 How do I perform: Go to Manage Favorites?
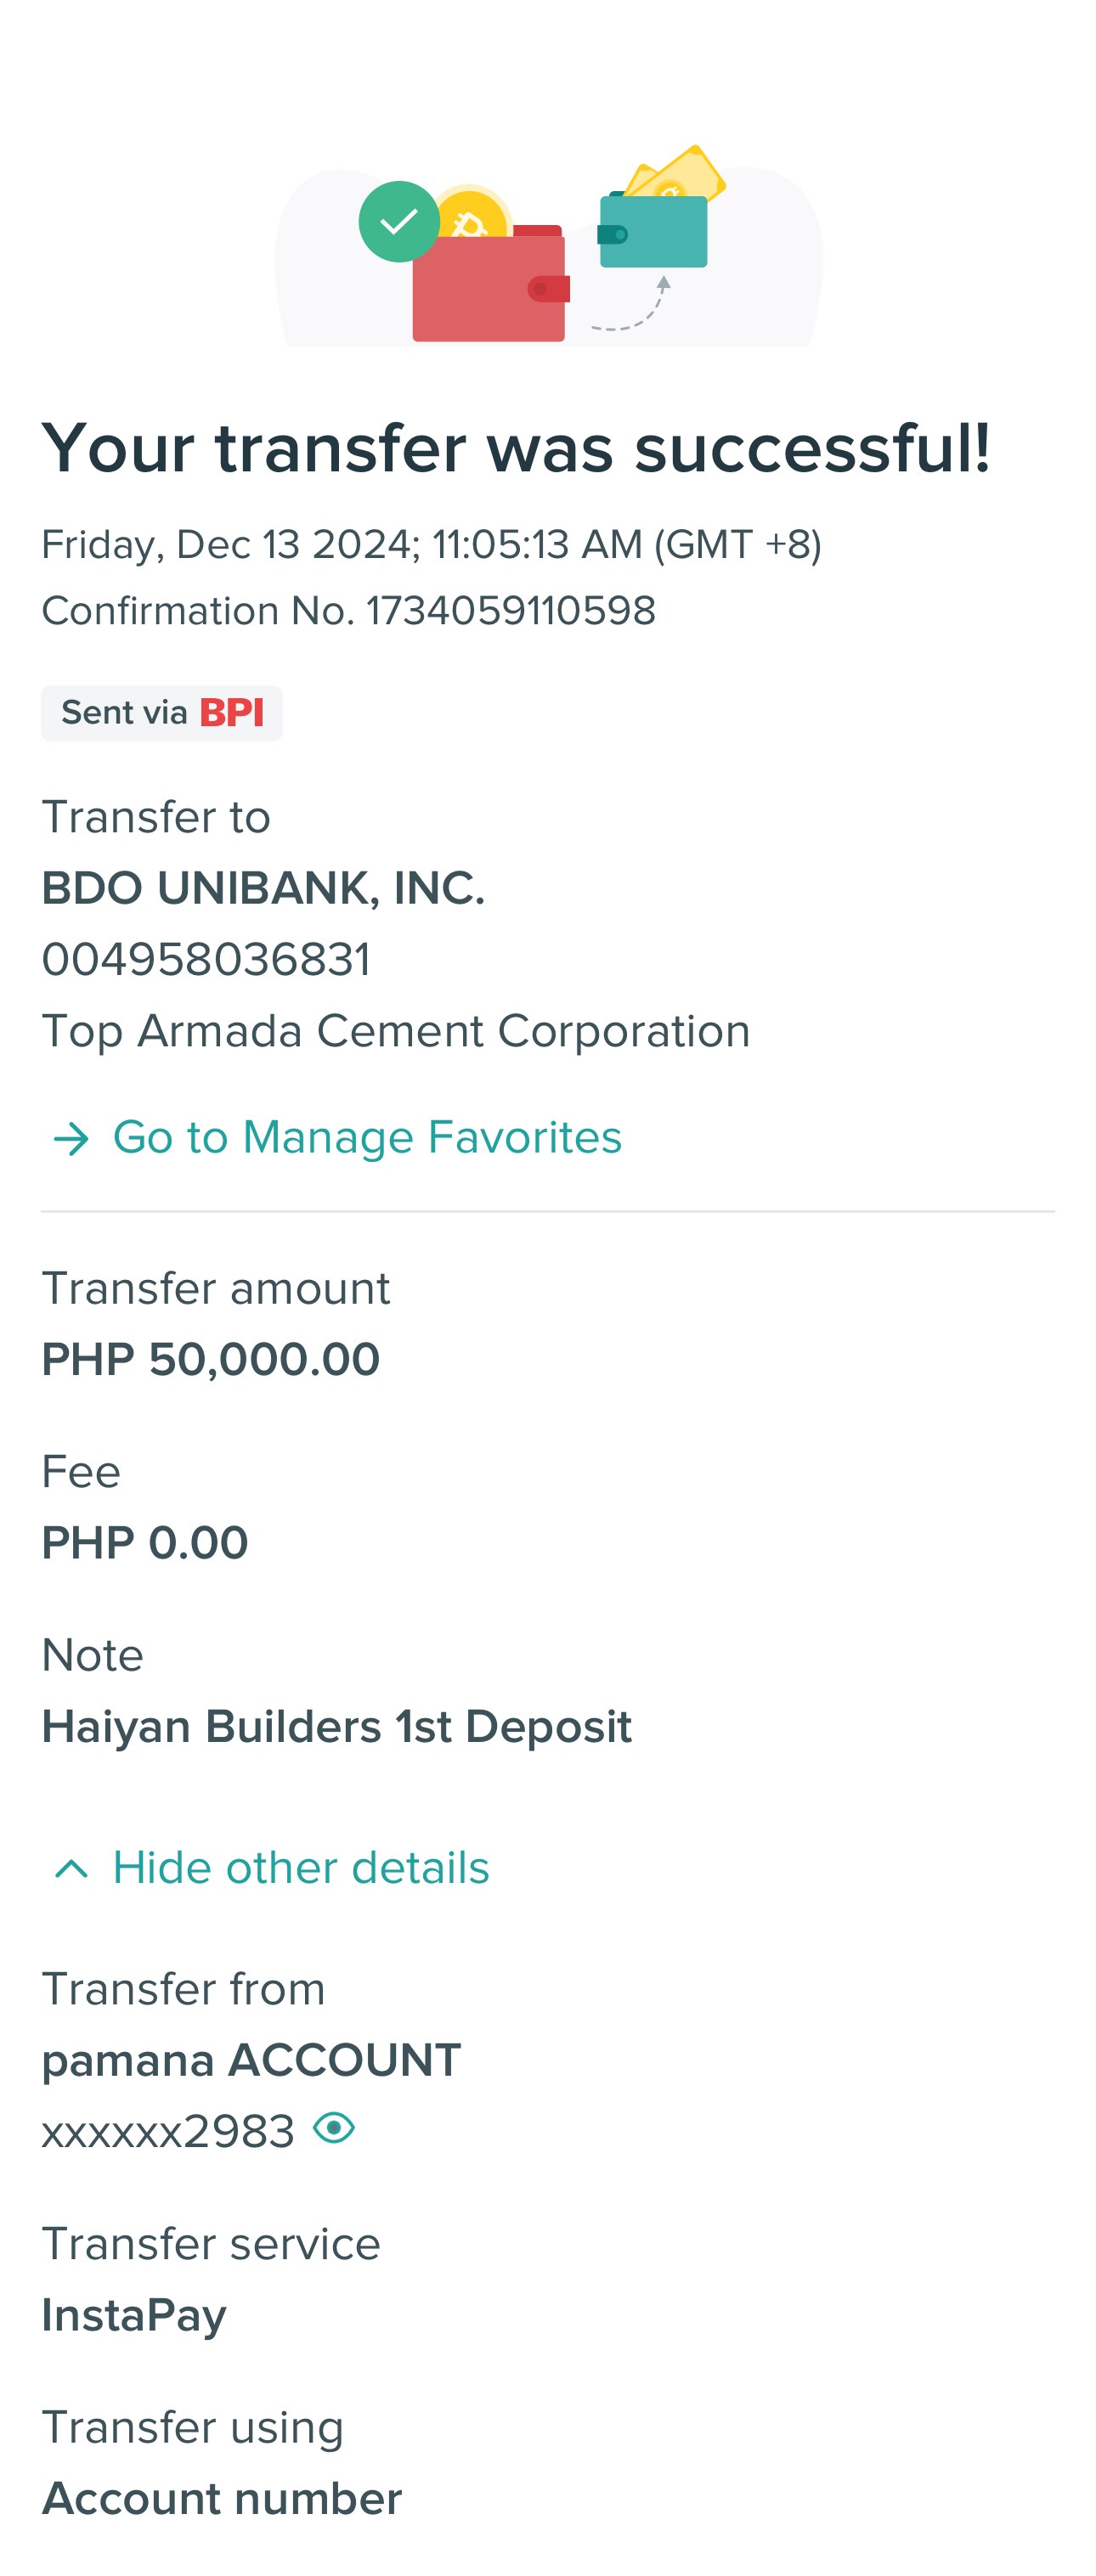pyautogui.click(x=367, y=1138)
